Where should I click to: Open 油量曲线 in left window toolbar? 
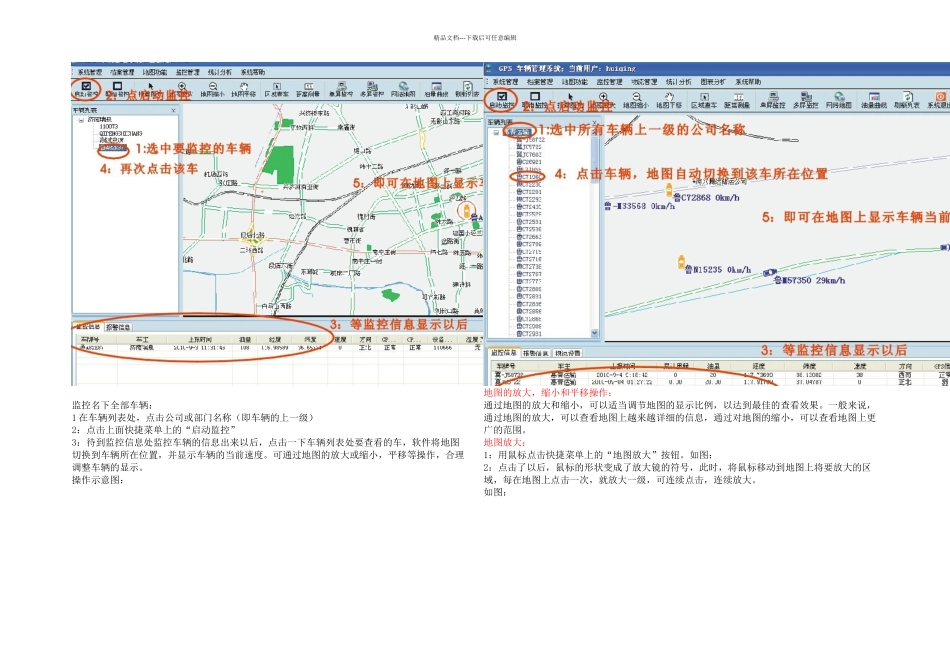pos(436,90)
